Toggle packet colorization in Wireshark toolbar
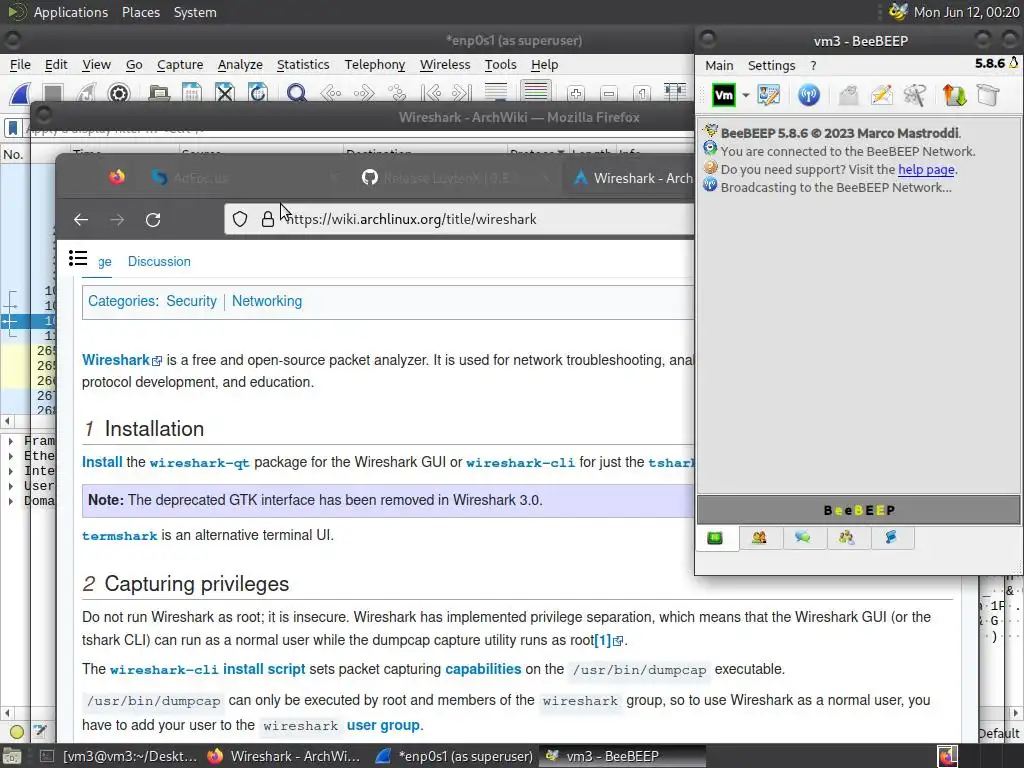1024x768 pixels. coord(536,91)
